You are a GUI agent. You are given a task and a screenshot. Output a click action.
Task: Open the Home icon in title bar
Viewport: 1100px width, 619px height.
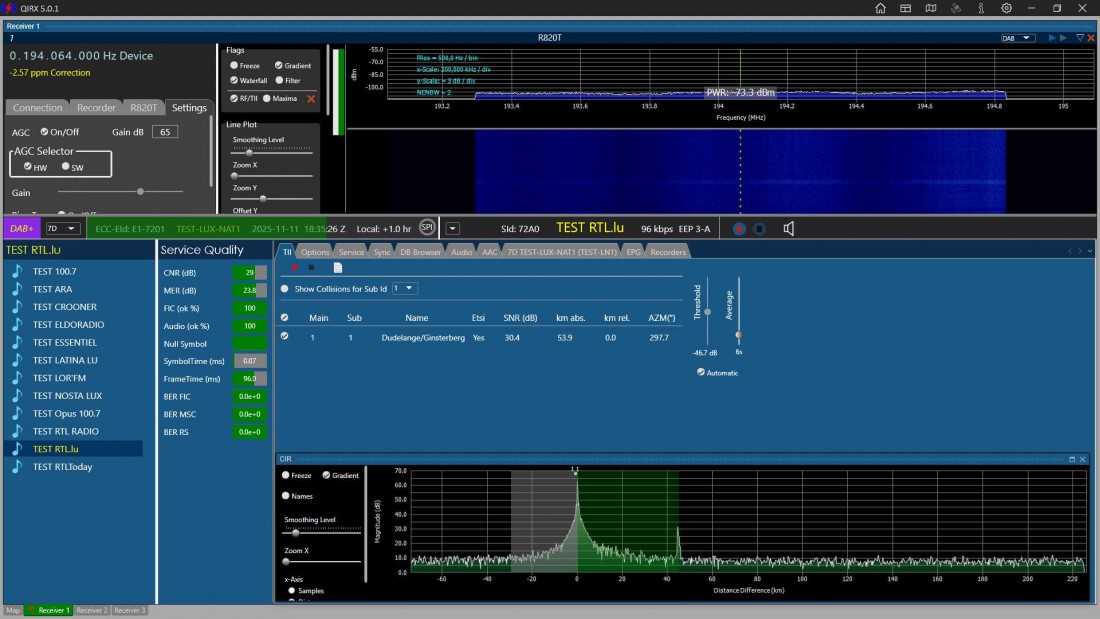[x=880, y=8]
